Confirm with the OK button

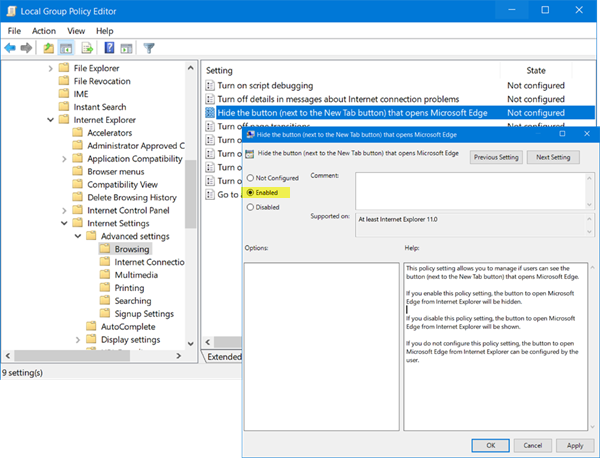click(491, 445)
